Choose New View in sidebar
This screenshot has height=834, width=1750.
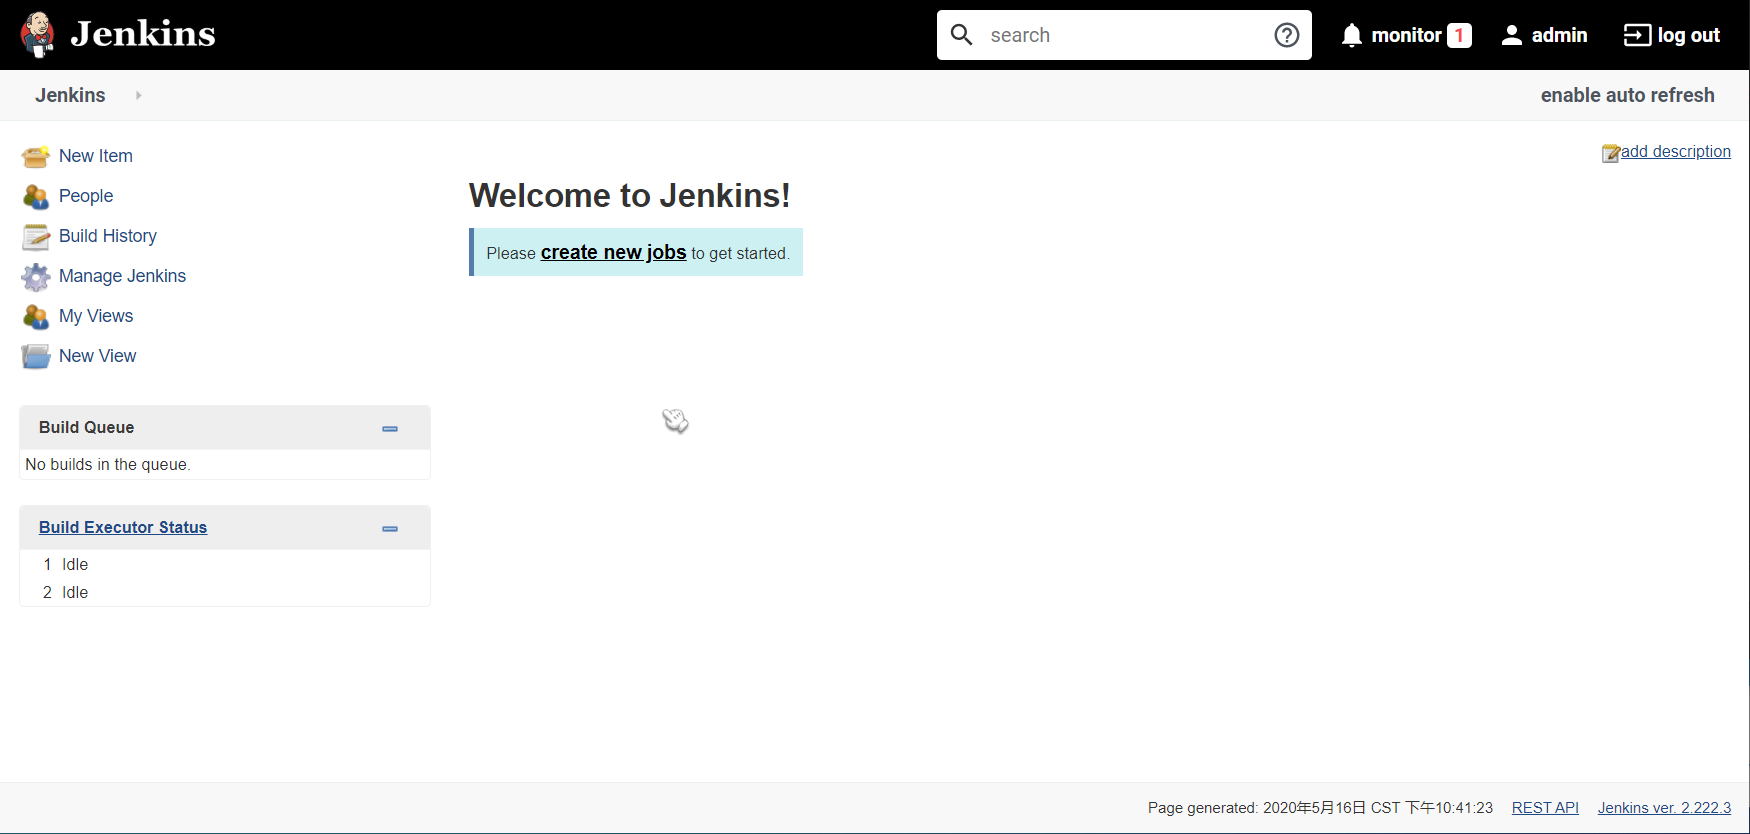click(97, 356)
